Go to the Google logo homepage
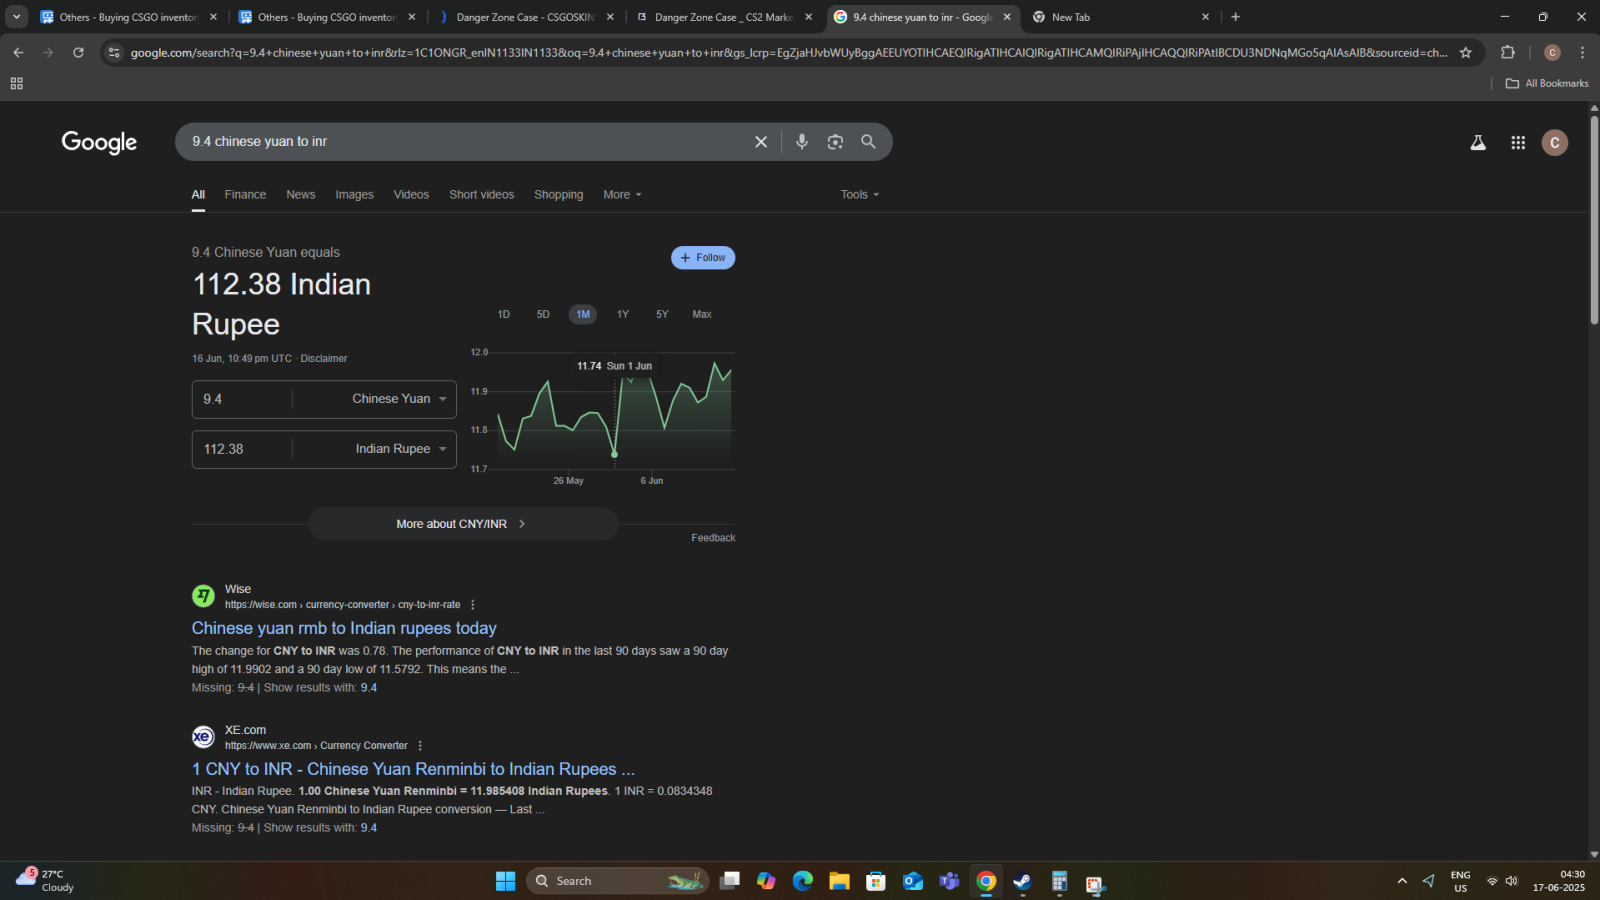 99,142
